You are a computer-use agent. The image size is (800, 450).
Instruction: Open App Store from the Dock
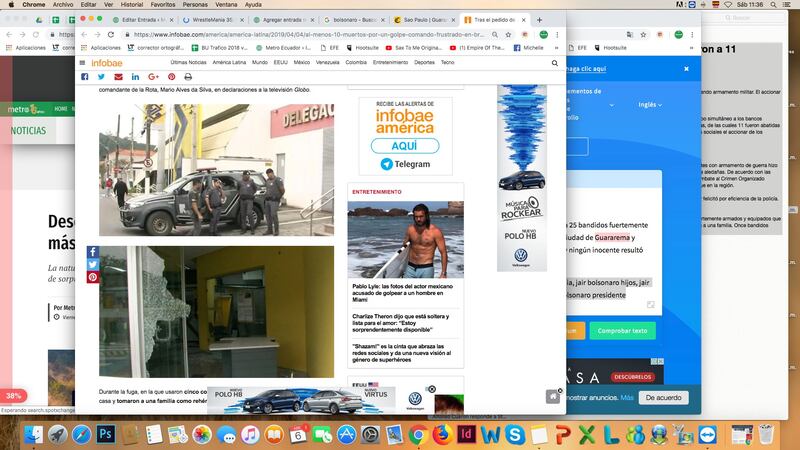(346, 435)
